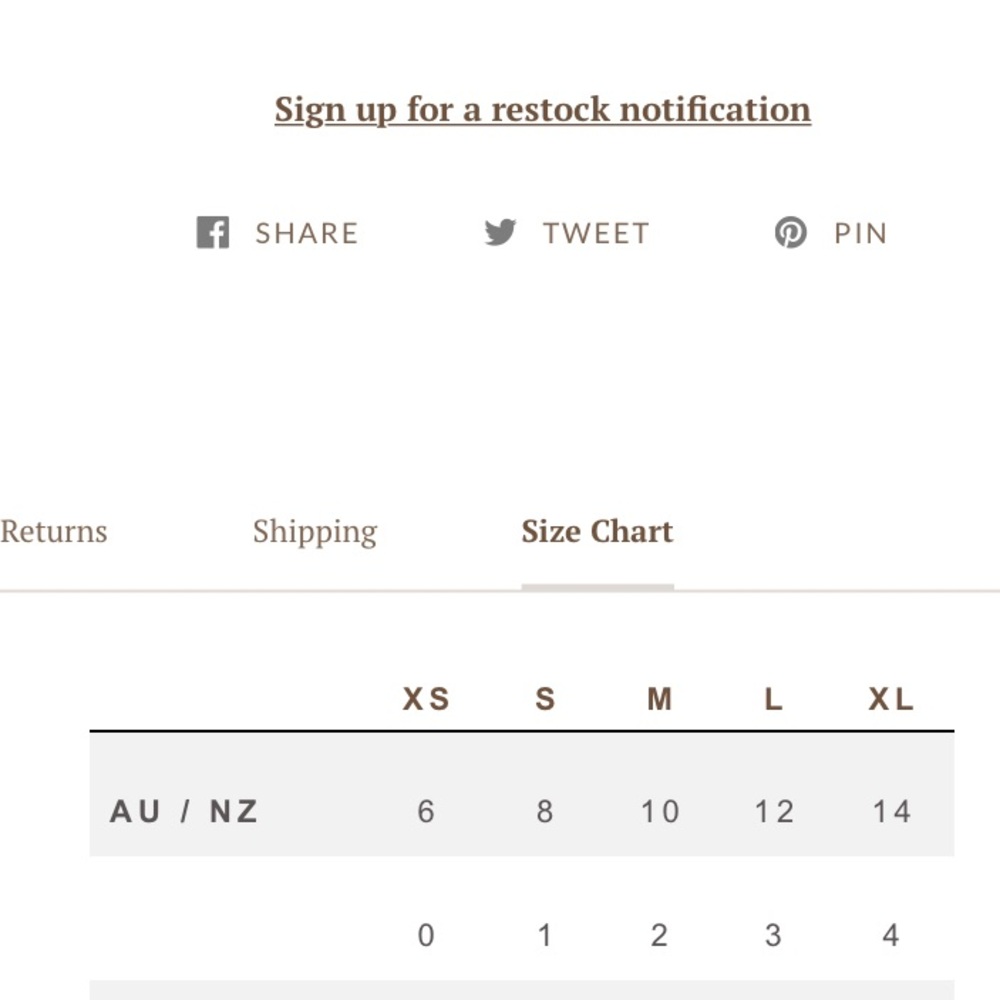The height and width of the screenshot is (1000, 1000).
Task: Click the XS column header
Action: 426,699
